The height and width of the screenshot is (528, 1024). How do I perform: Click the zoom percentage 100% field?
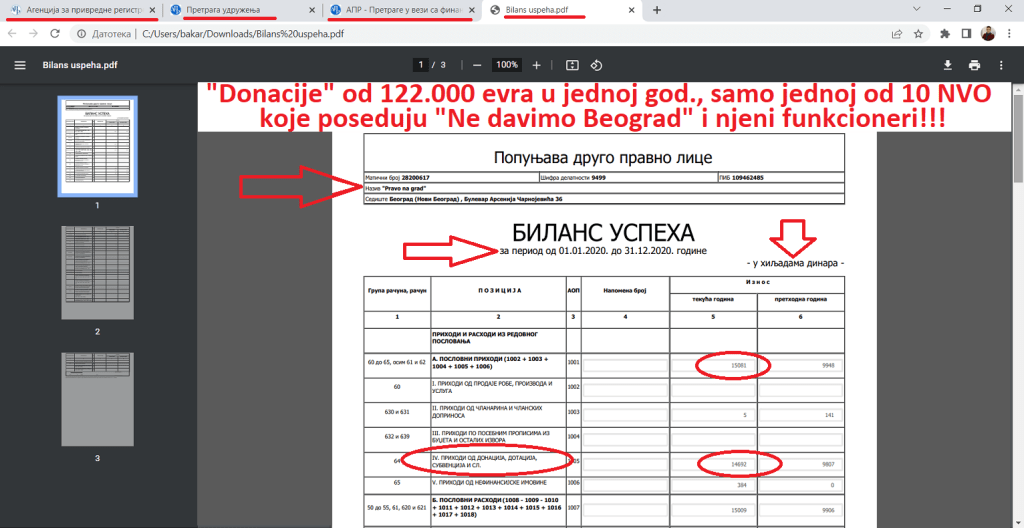point(507,65)
